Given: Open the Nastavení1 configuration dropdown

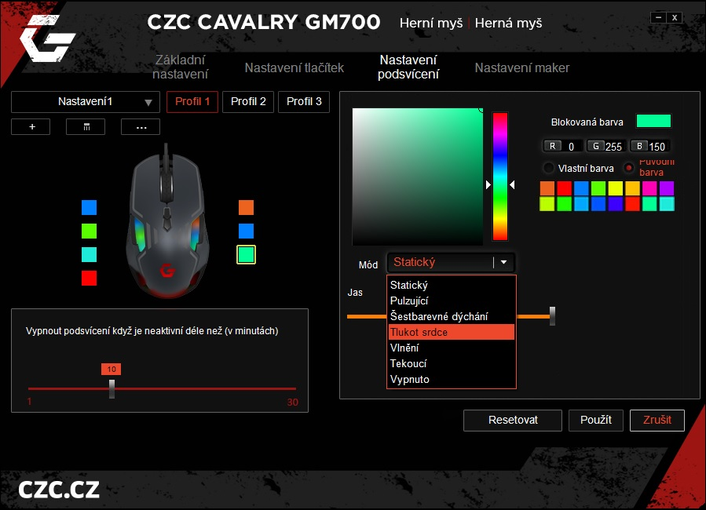Looking at the screenshot, I should point(85,102).
